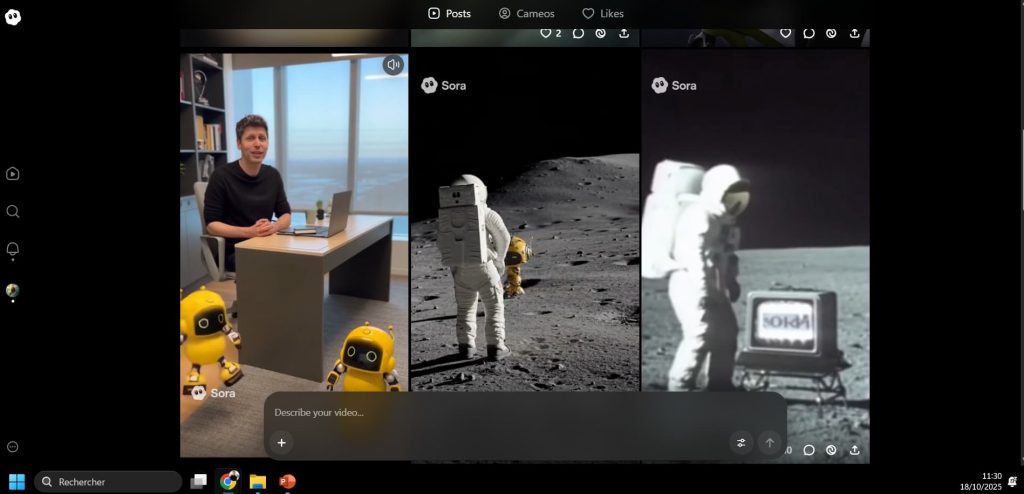Open video settings sliders in prompt box
1024x494 pixels.
pyautogui.click(x=741, y=443)
